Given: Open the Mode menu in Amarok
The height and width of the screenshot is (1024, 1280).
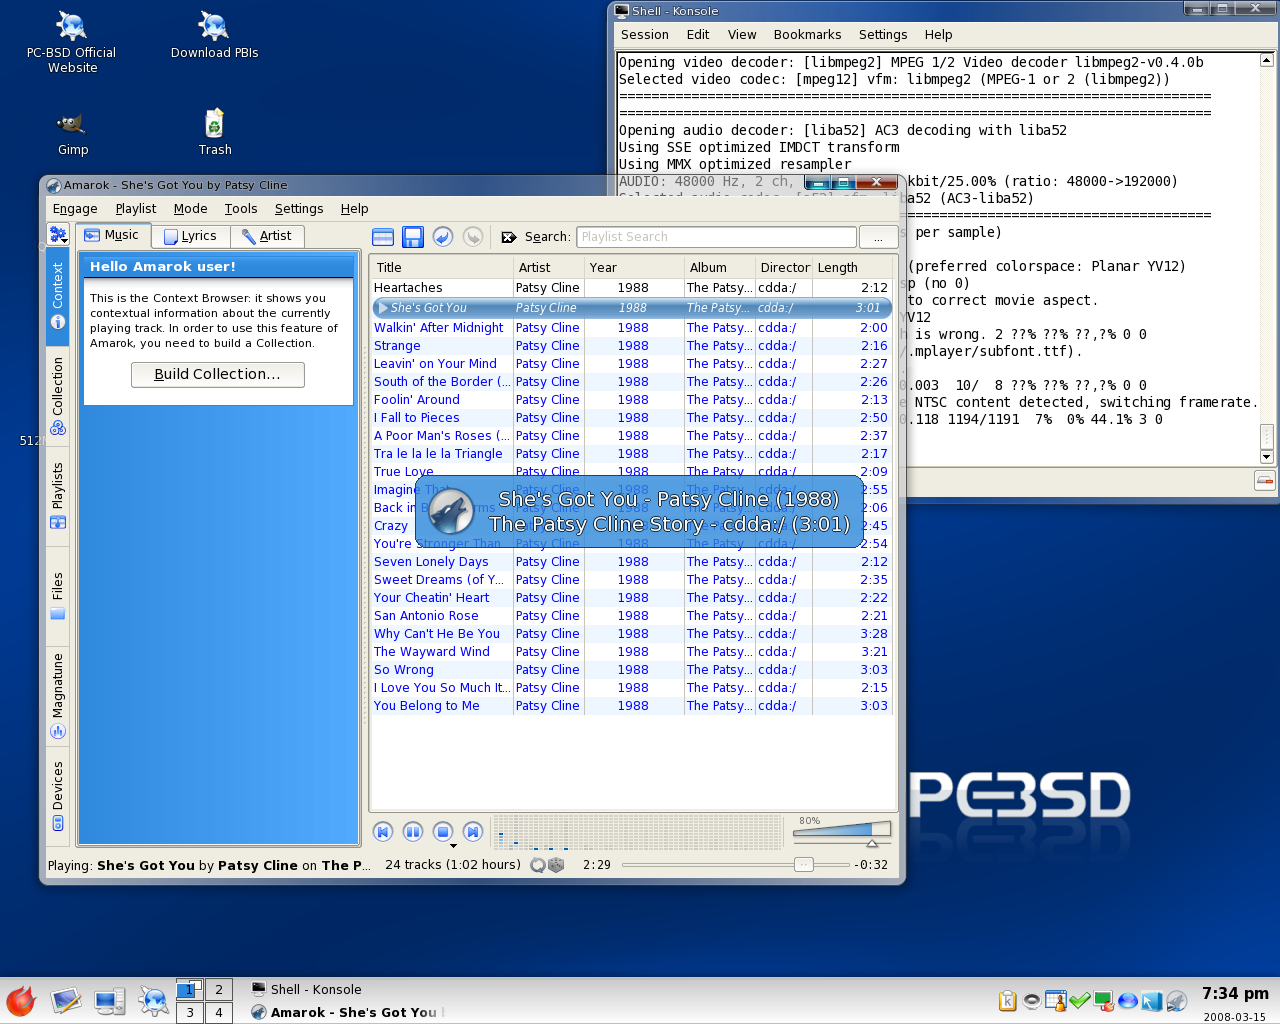Looking at the screenshot, I should tap(190, 209).
